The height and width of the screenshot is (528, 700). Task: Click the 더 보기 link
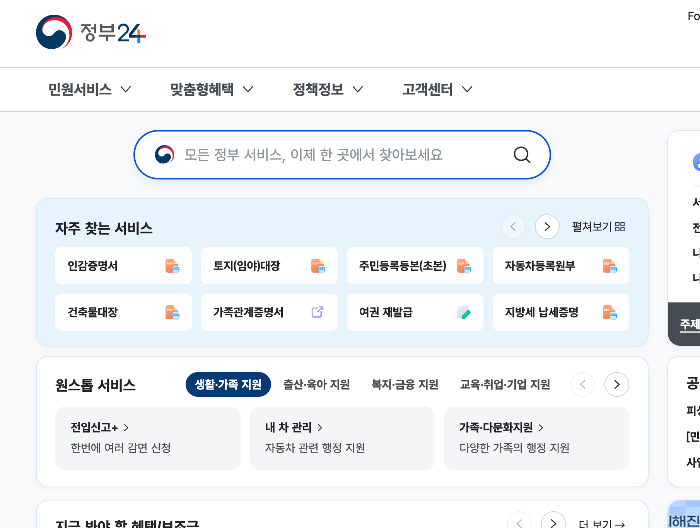(x=602, y=524)
